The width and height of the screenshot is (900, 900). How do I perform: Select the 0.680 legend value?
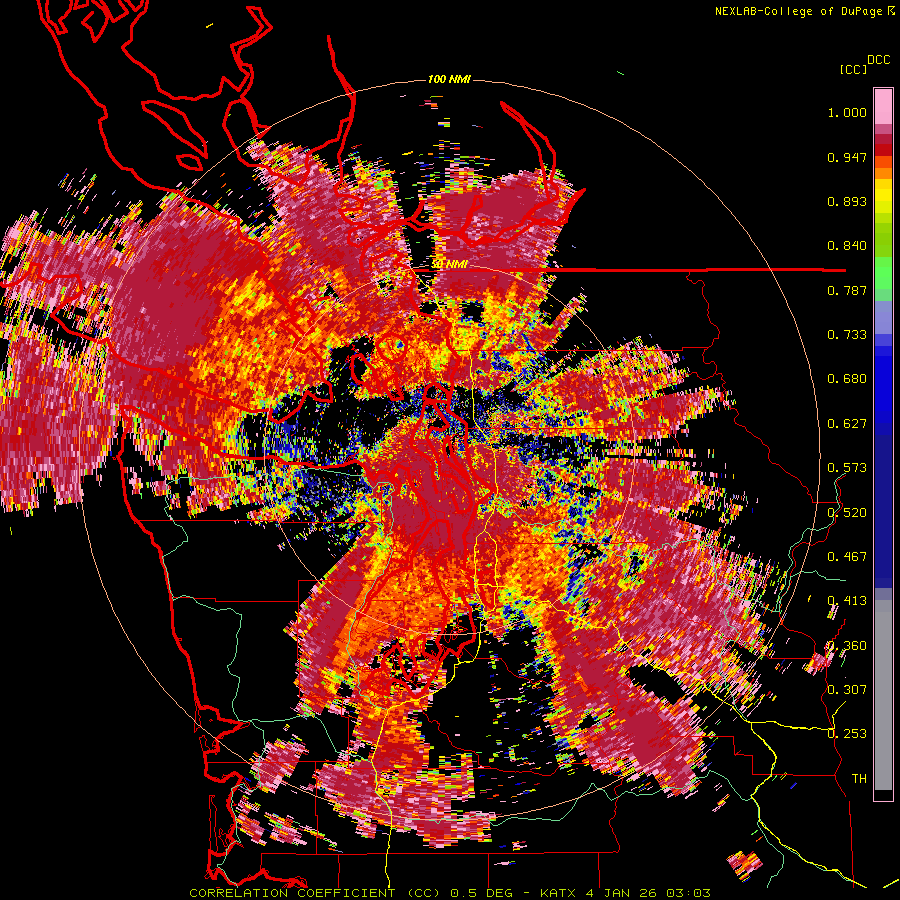pyautogui.click(x=847, y=379)
